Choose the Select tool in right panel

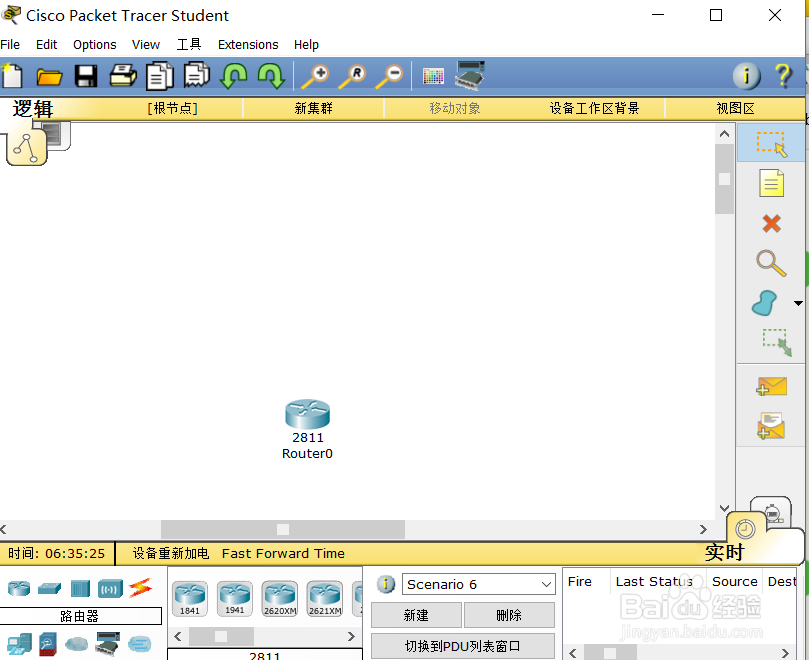pyautogui.click(x=771, y=144)
